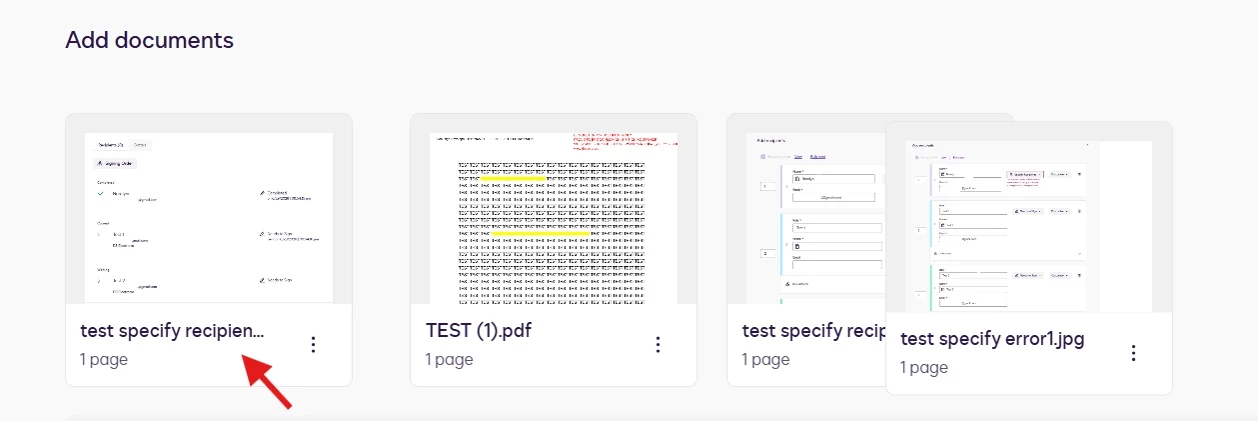Select the partially hidden third document thumbnail
1258x421 pixels.
tap(815, 218)
